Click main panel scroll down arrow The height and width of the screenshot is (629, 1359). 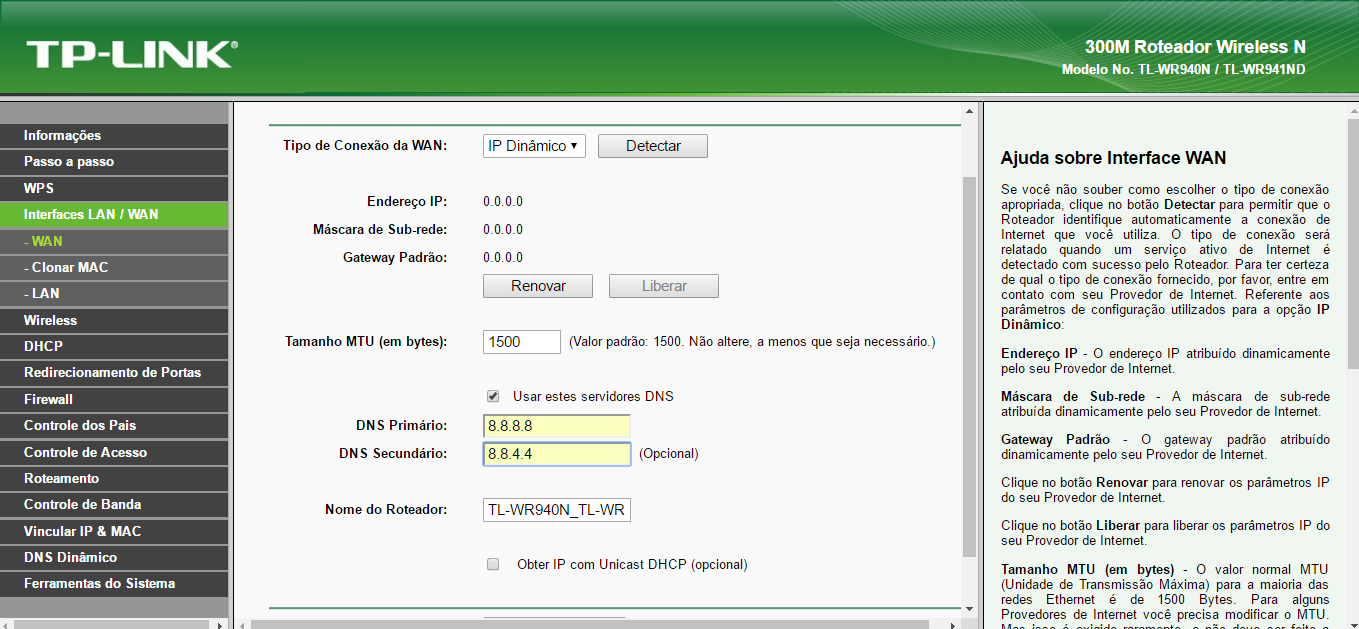968,608
